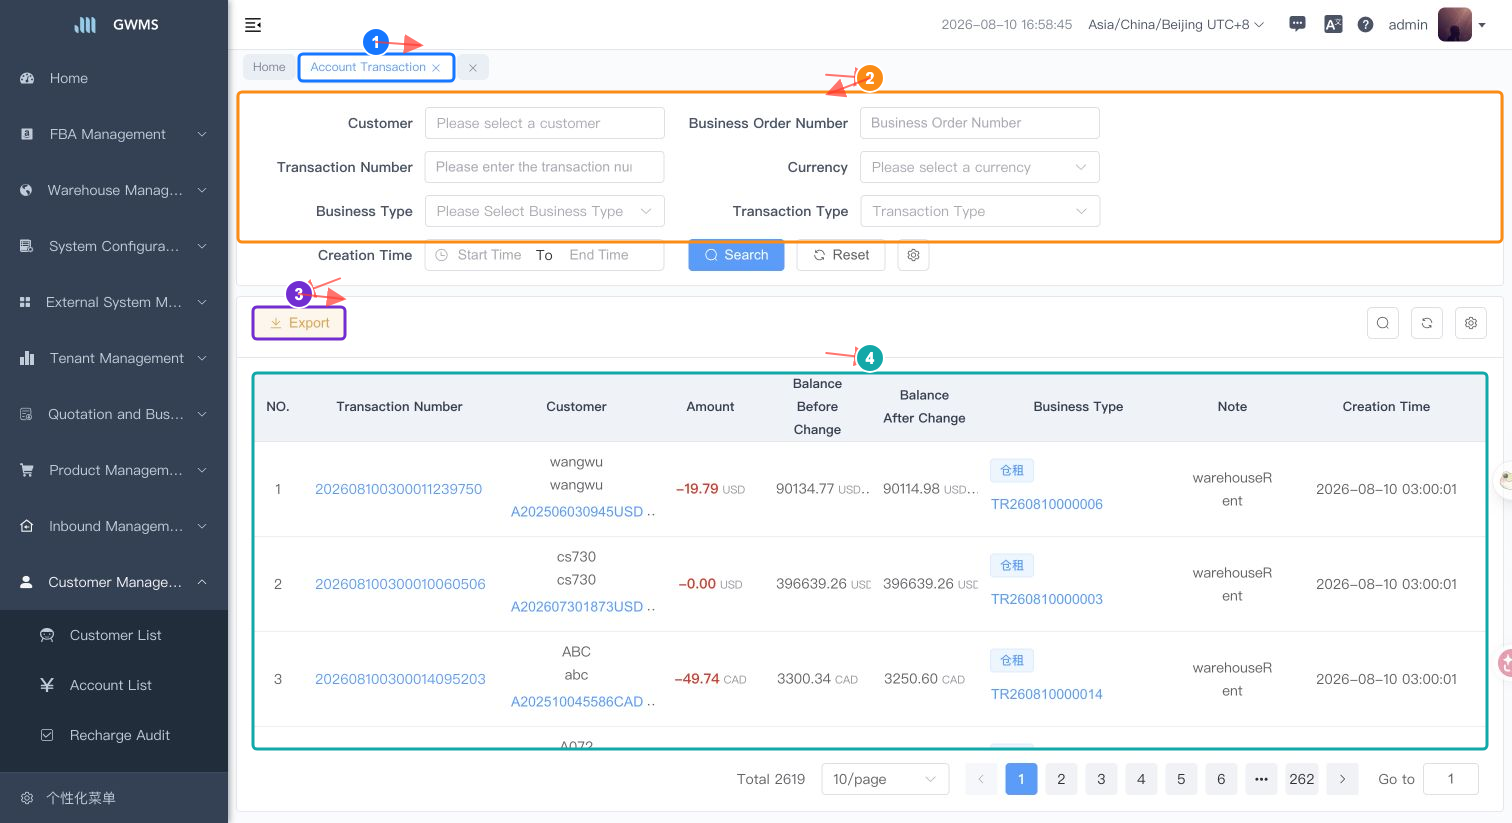Screen dimensions: 1512x823
Task: Click the Reset button
Action: [840, 255]
